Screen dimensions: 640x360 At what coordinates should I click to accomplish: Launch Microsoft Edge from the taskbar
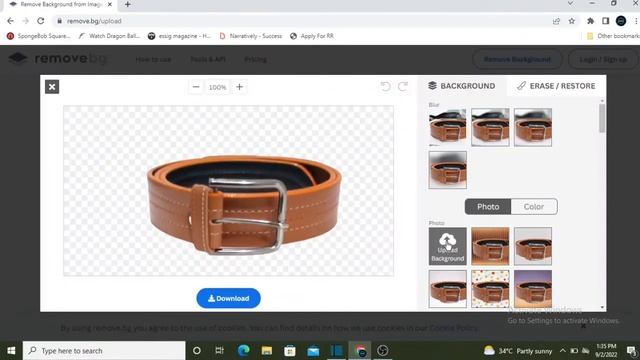point(243,351)
